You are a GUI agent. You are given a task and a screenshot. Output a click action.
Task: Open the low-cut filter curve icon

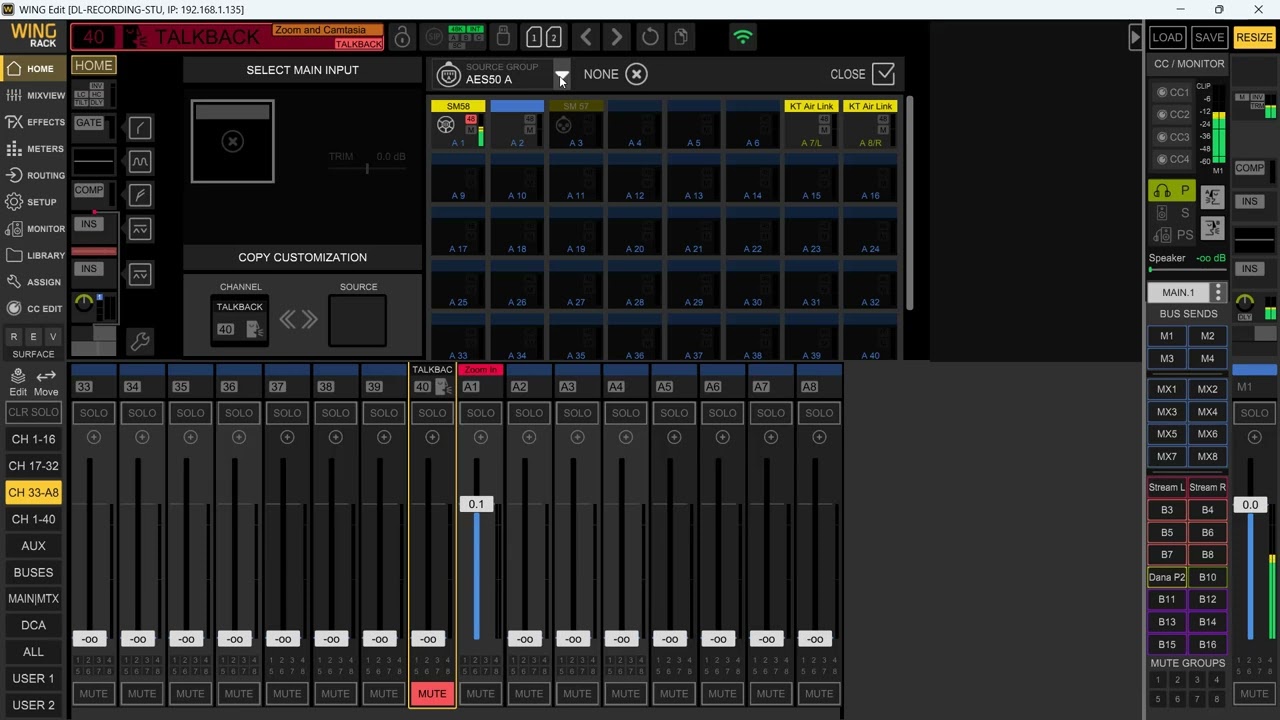pos(140,127)
